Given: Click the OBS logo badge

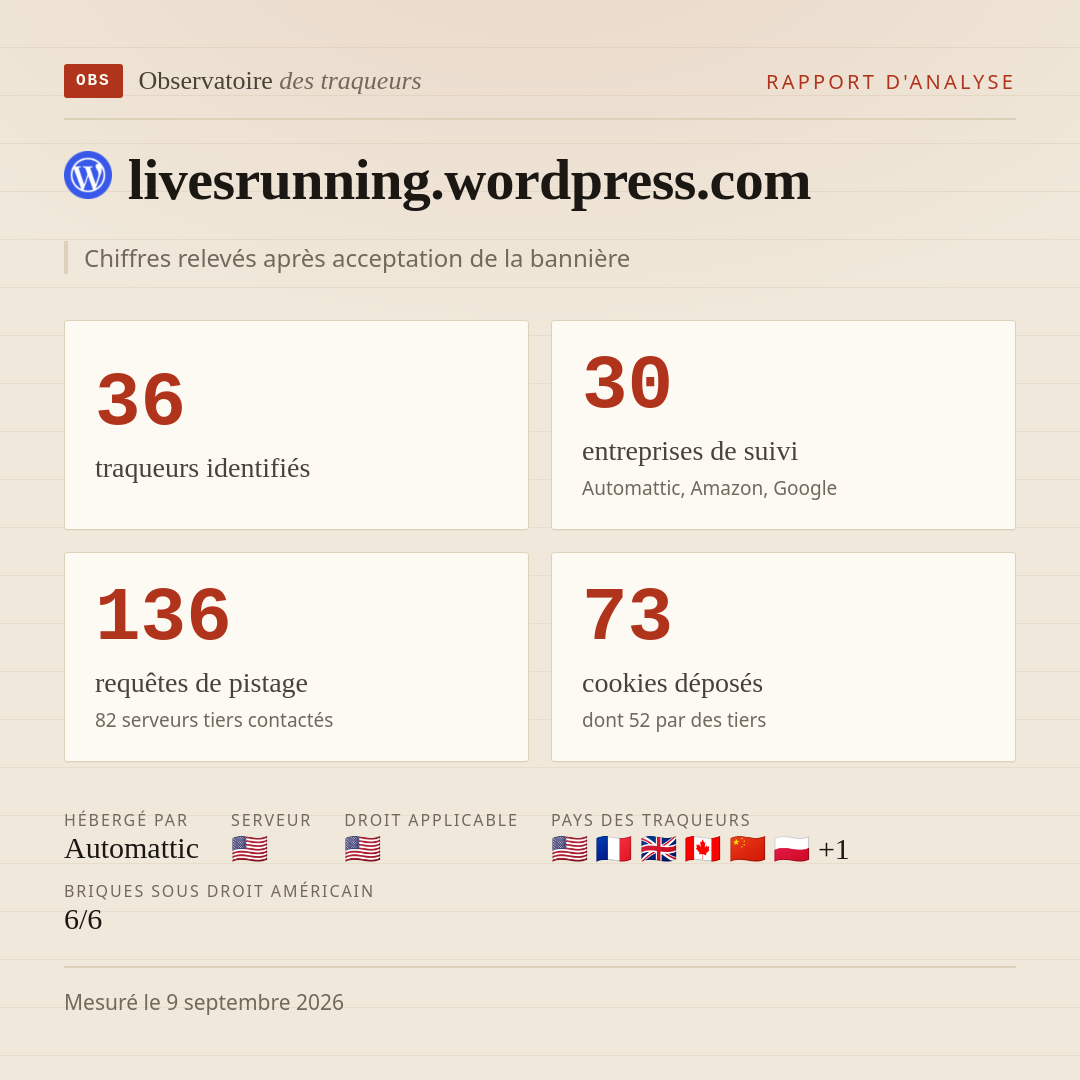Looking at the screenshot, I should click(93, 81).
